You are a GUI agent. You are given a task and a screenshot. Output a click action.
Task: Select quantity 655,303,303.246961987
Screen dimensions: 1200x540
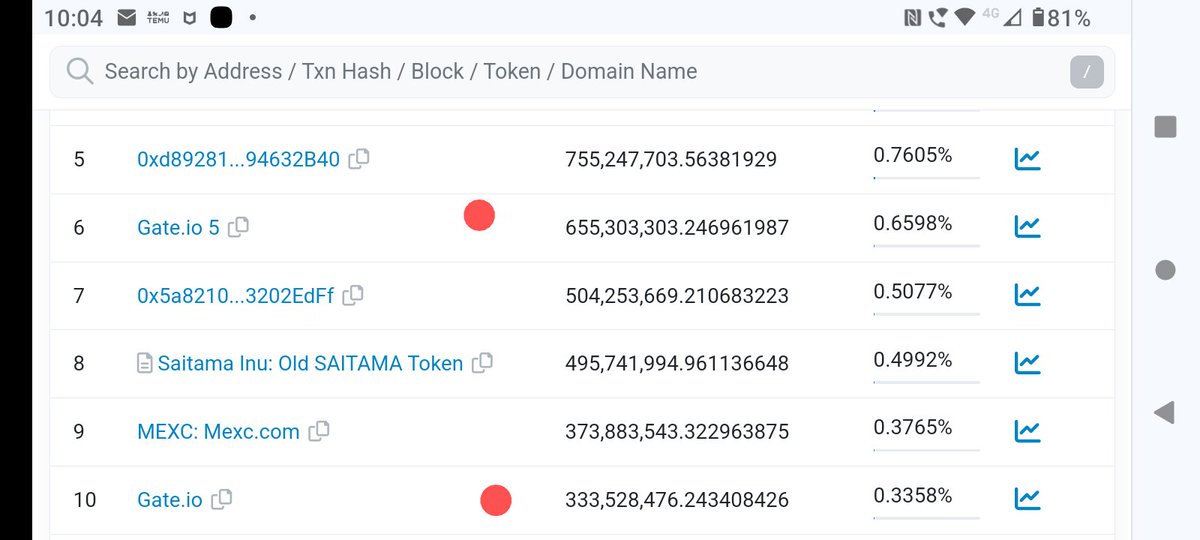(677, 227)
